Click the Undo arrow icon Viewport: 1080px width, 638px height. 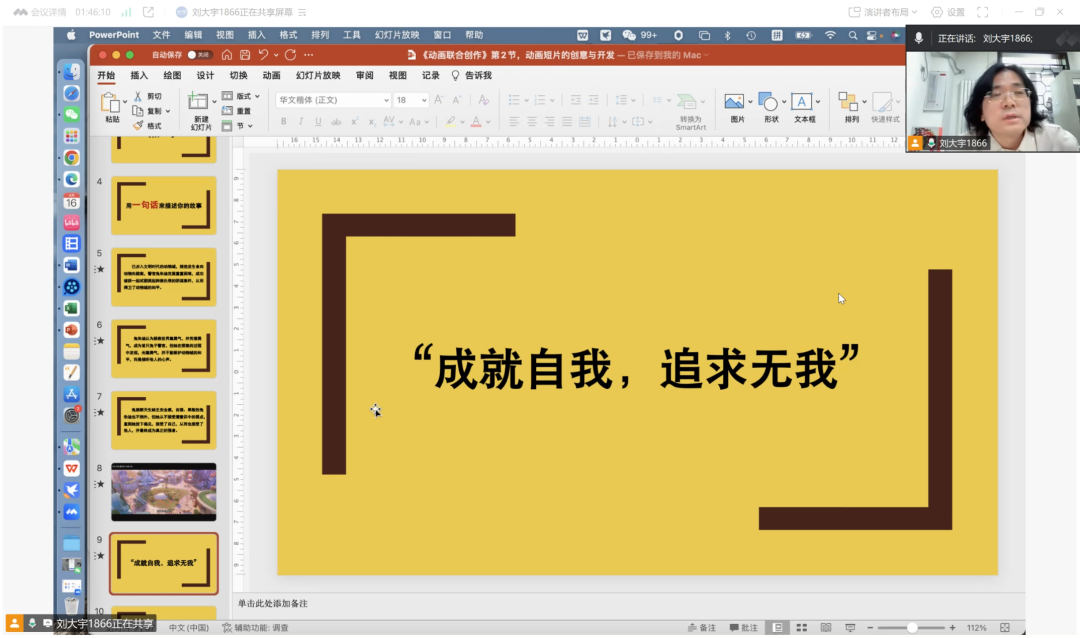coord(264,55)
